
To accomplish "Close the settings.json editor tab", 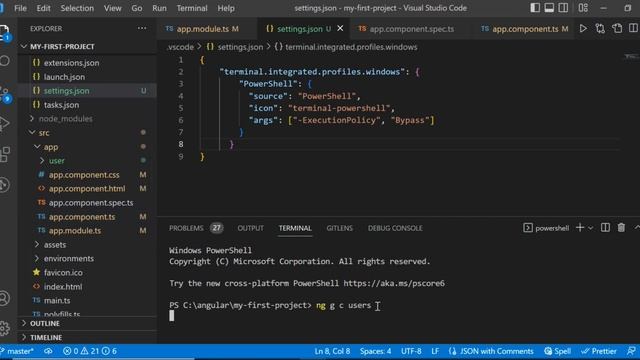I will tap(340, 28).
